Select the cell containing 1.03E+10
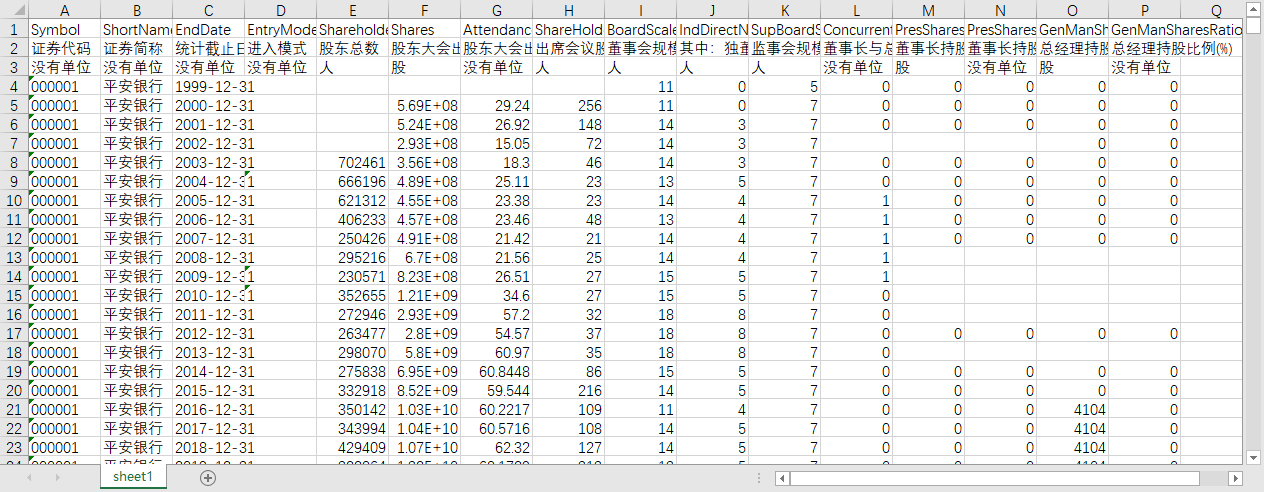 (424, 409)
